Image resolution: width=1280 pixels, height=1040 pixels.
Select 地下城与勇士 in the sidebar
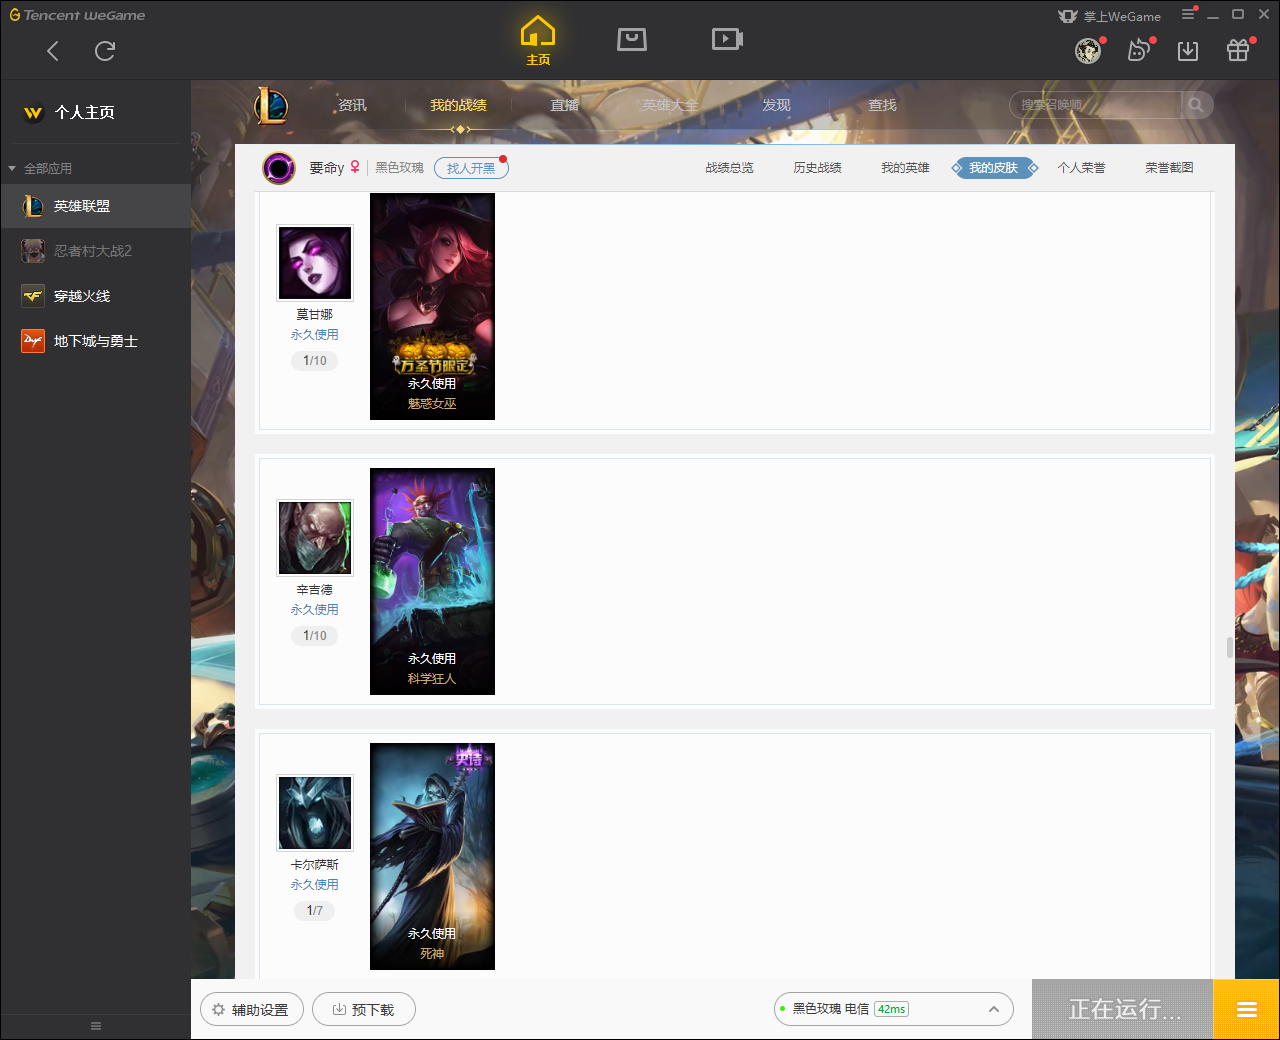tap(95, 341)
